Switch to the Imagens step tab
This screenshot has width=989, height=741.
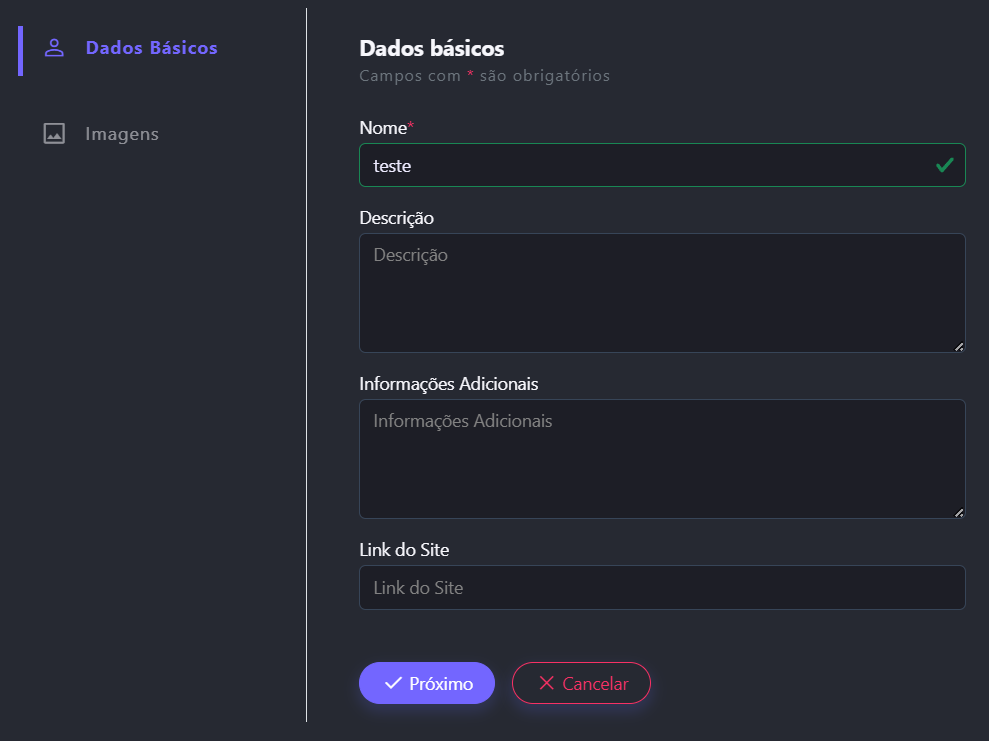tap(121, 134)
